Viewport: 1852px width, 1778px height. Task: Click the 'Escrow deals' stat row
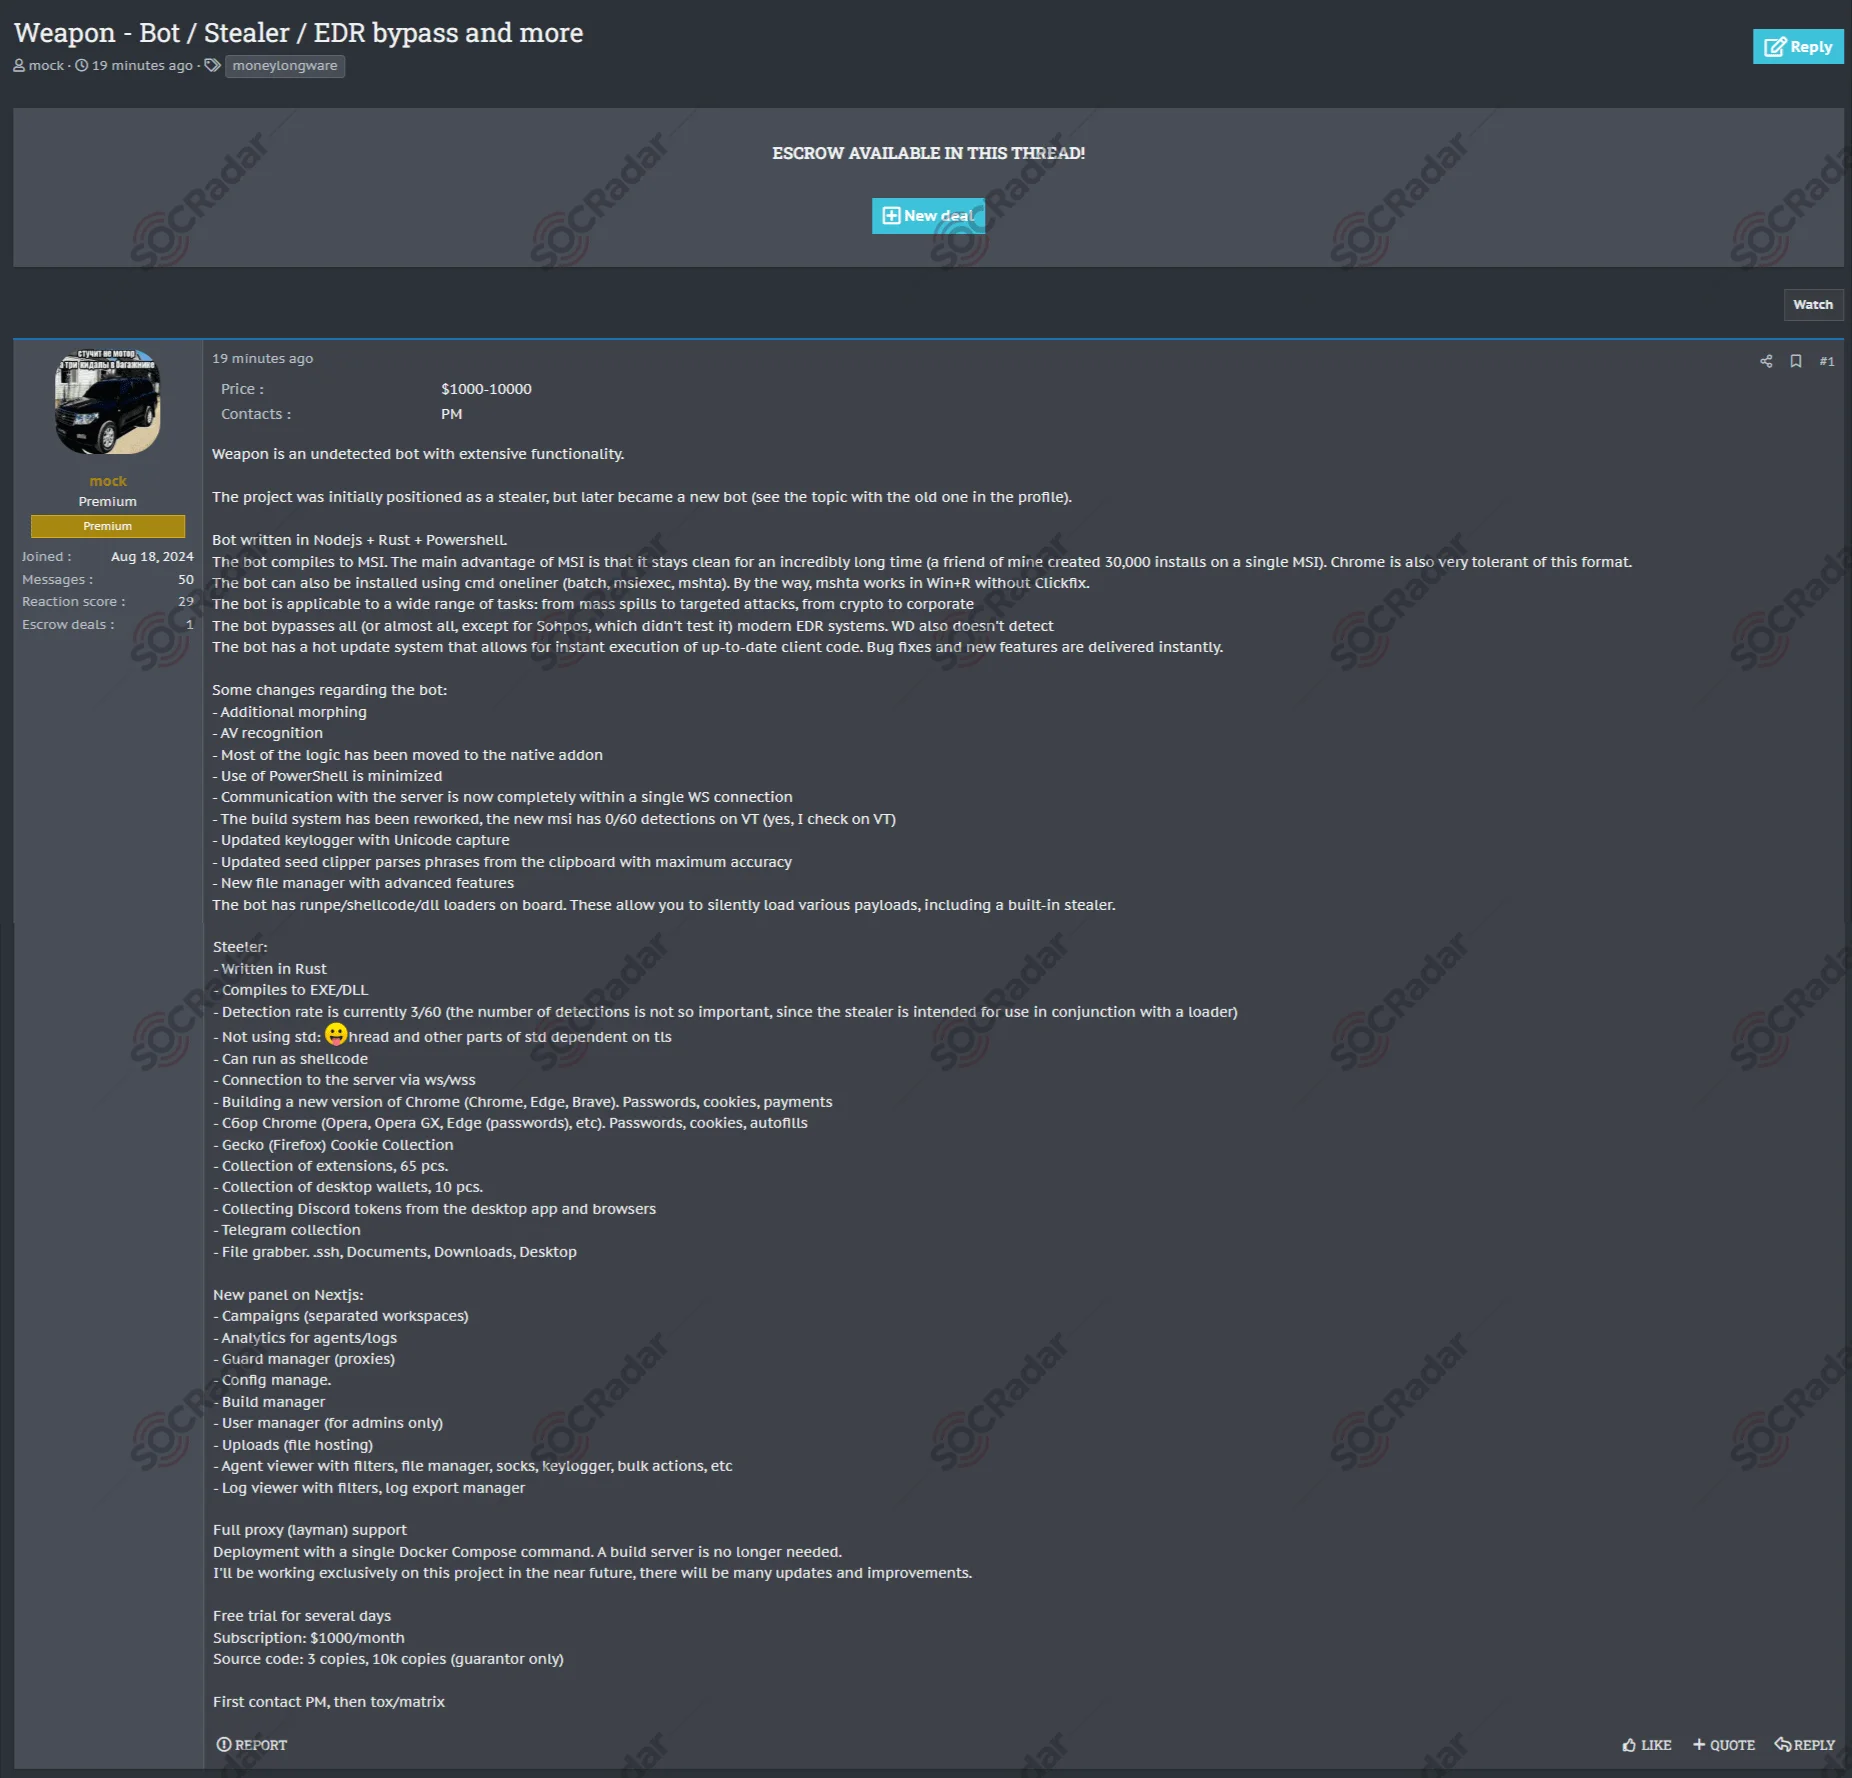click(x=108, y=625)
